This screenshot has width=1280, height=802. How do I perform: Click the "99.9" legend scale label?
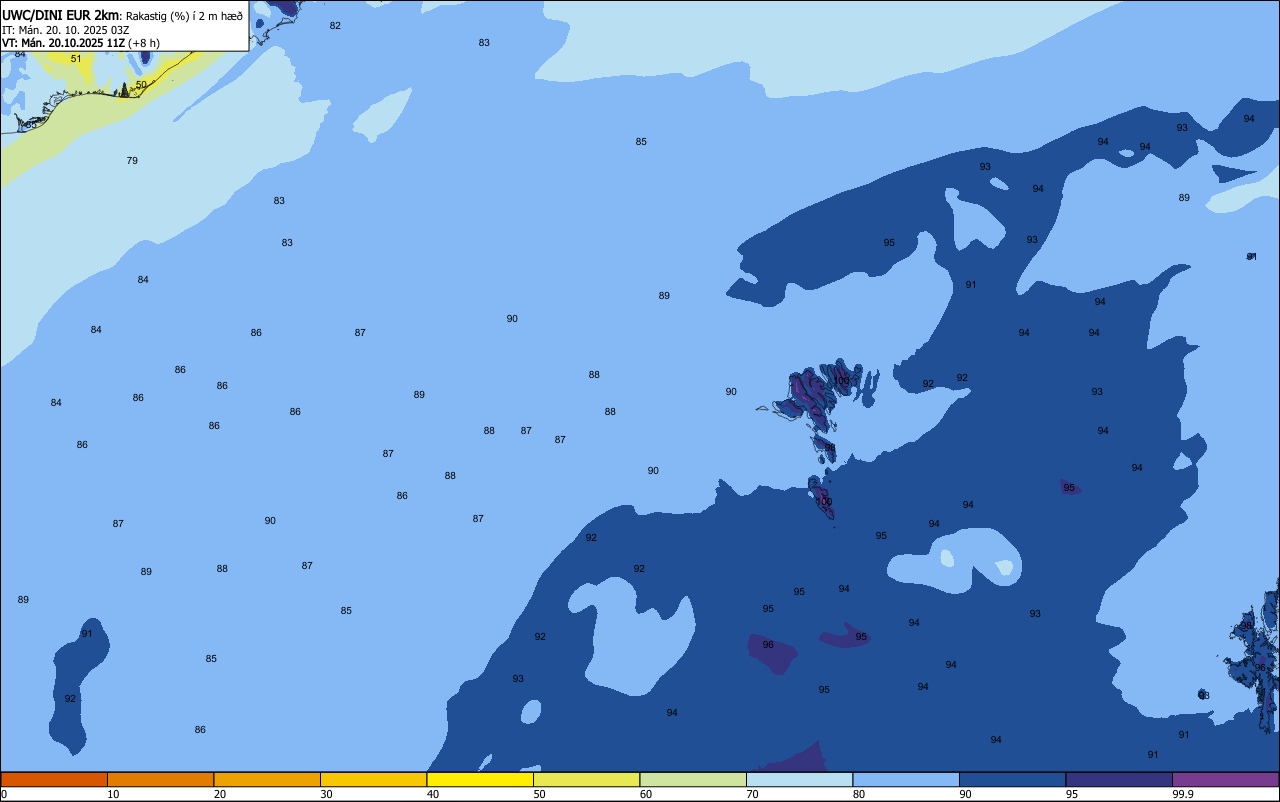click(x=1183, y=794)
